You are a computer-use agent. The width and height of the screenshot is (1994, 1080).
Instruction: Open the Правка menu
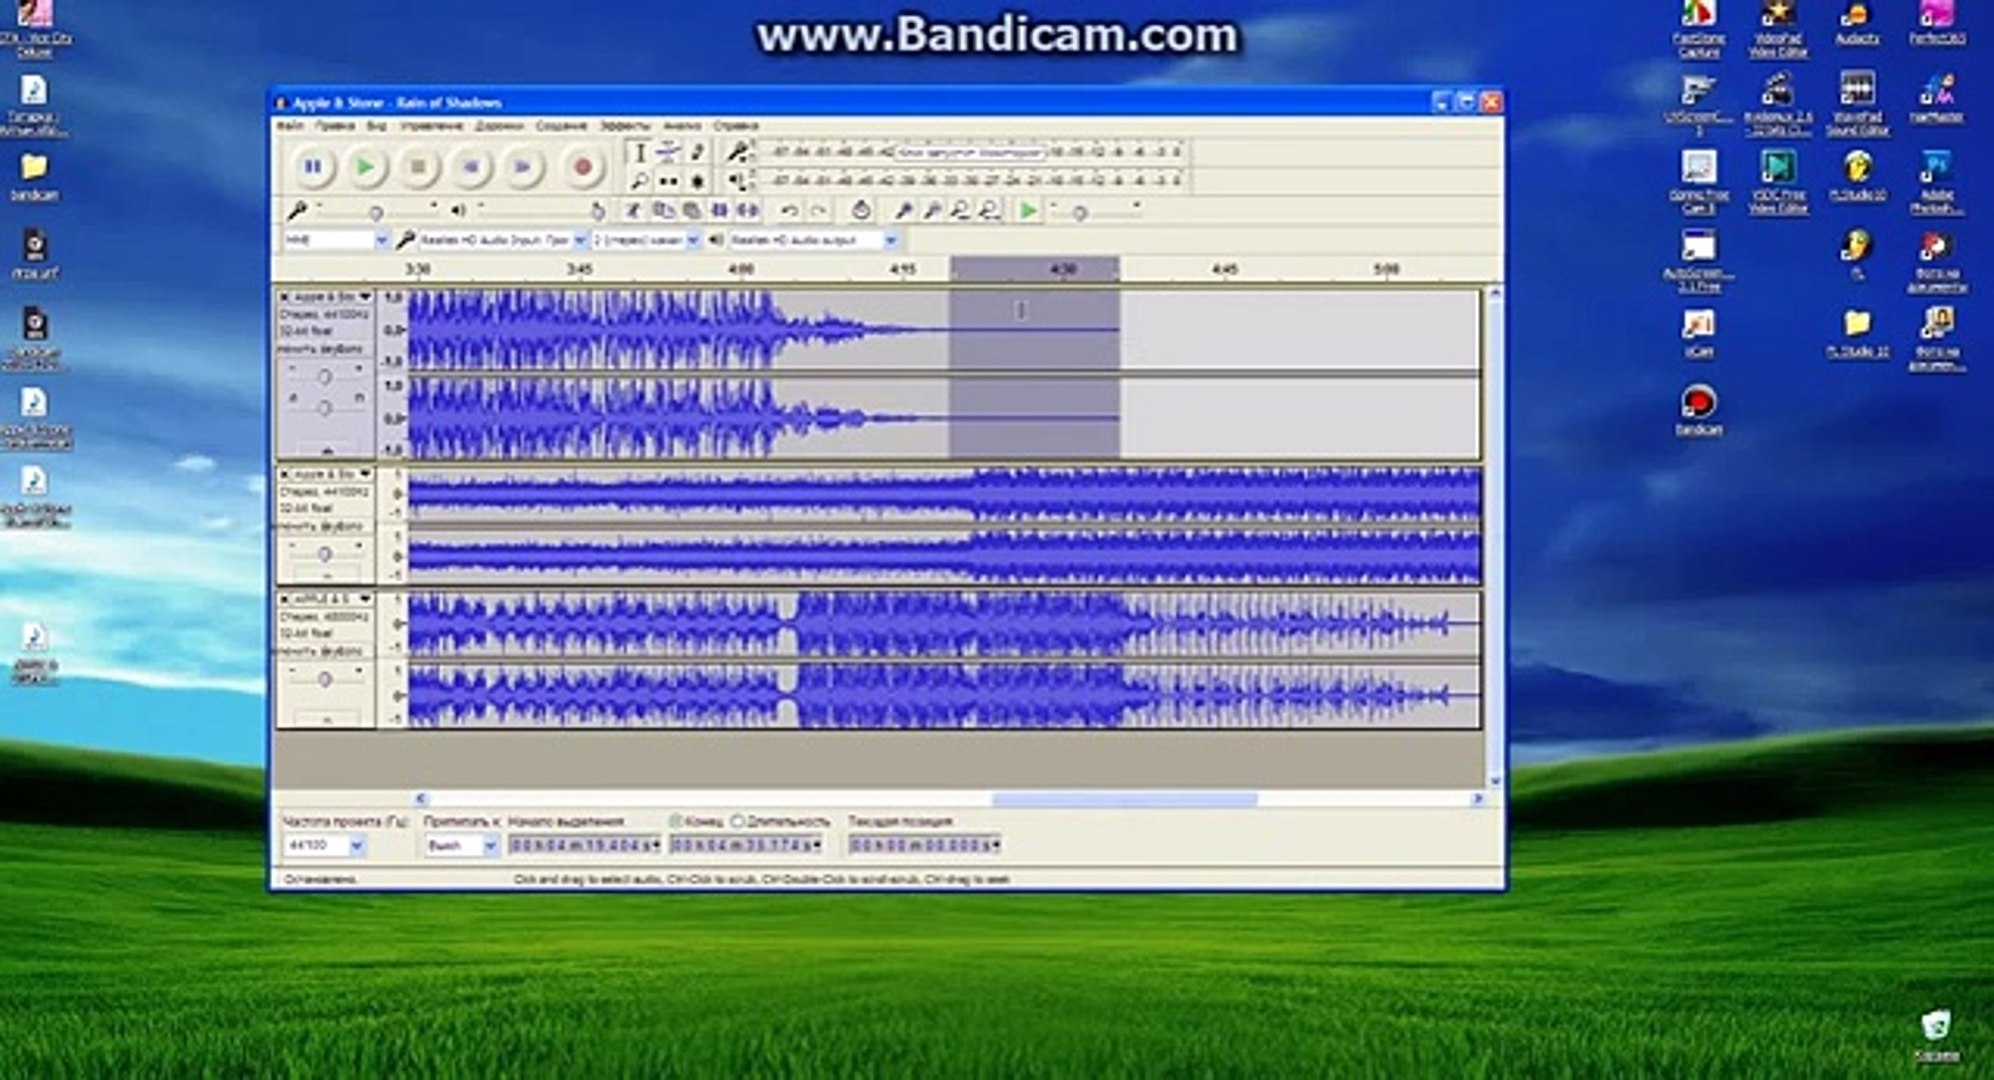(x=334, y=126)
